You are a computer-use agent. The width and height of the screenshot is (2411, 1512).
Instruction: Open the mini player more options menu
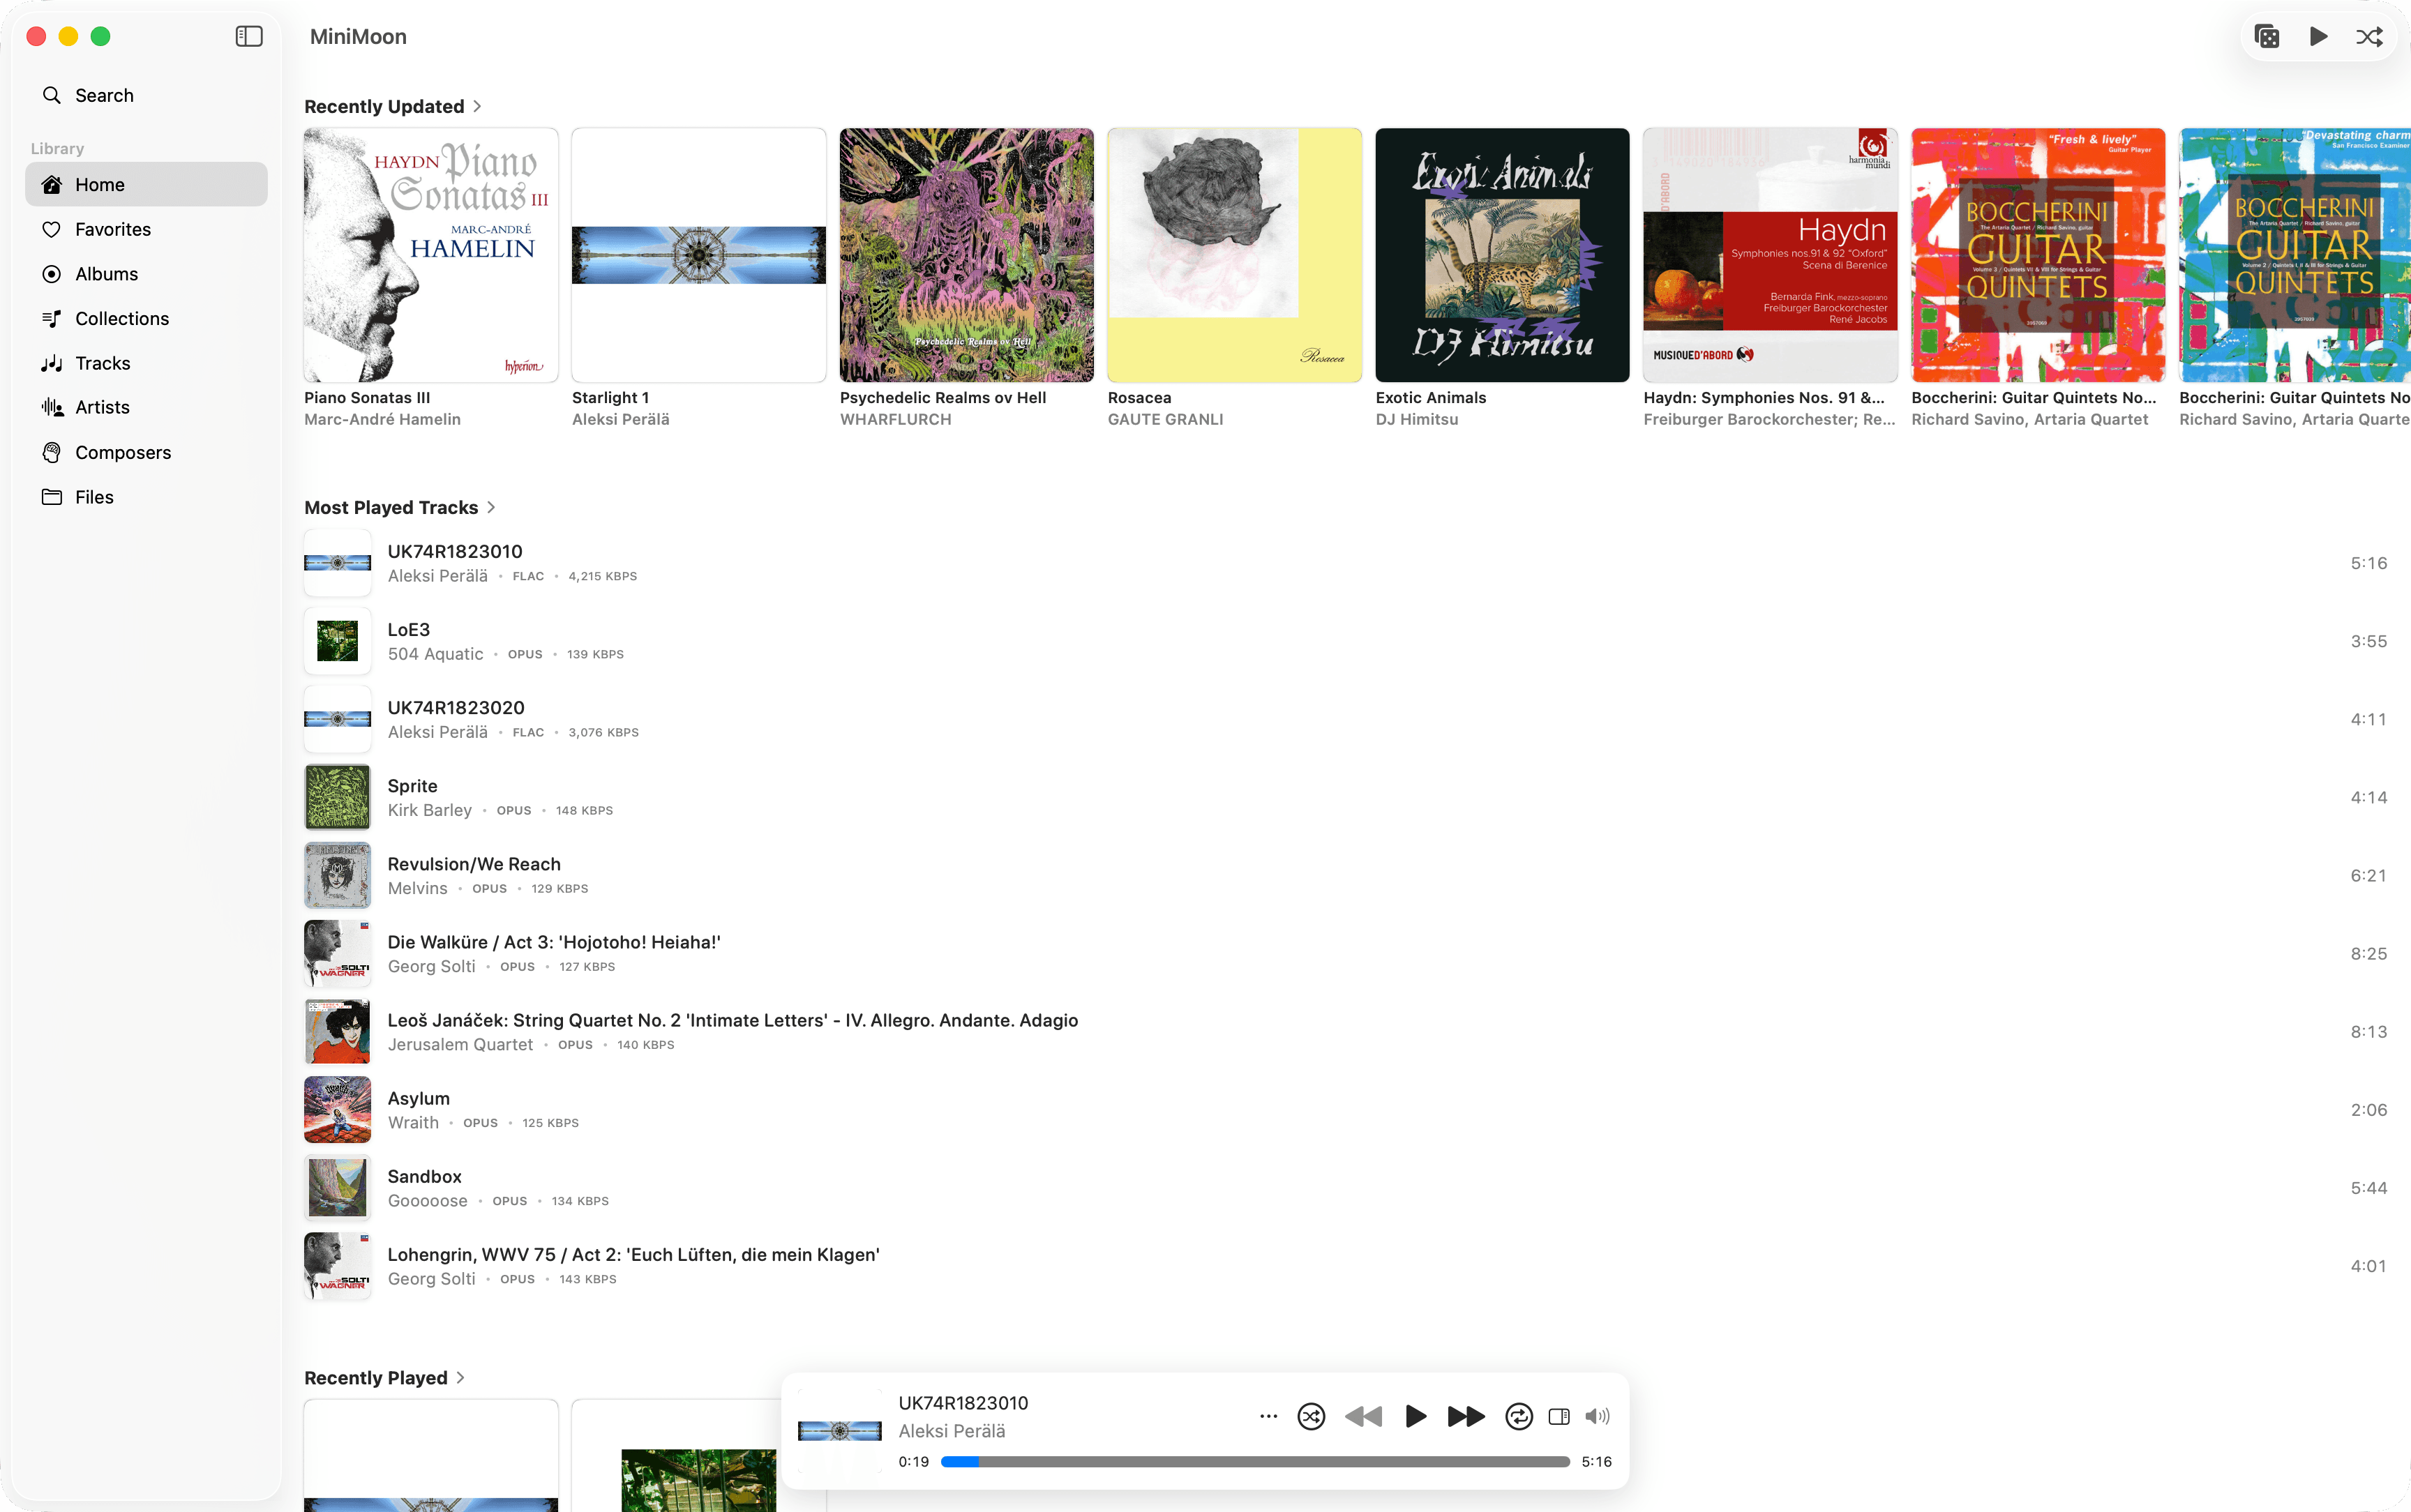1268,1416
